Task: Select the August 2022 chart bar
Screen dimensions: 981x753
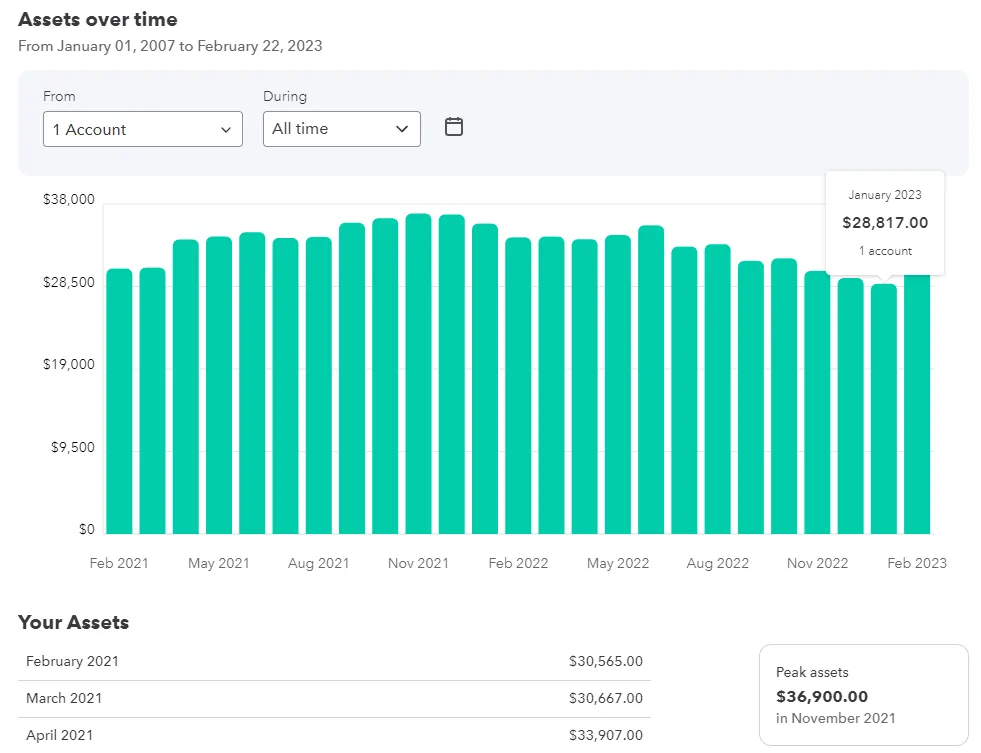Action: (718, 389)
